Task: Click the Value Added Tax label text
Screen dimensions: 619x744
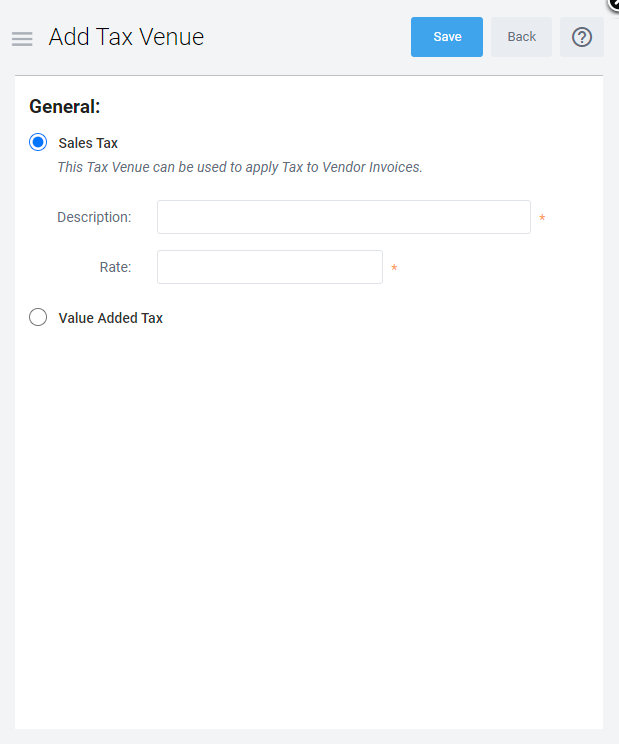Action: tap(110, 318)
